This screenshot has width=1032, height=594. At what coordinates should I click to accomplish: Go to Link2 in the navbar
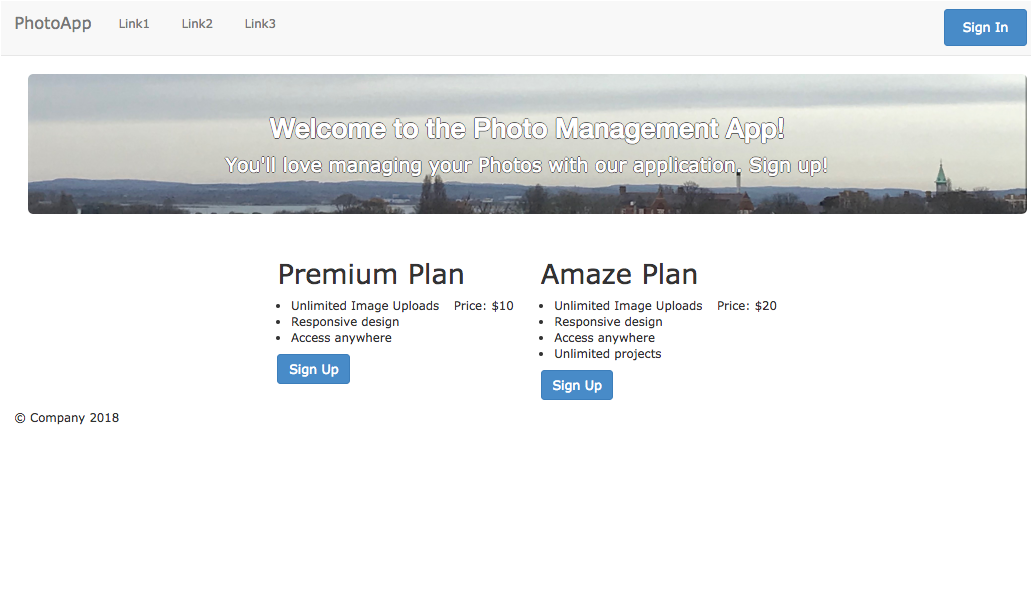coord(197,24)
